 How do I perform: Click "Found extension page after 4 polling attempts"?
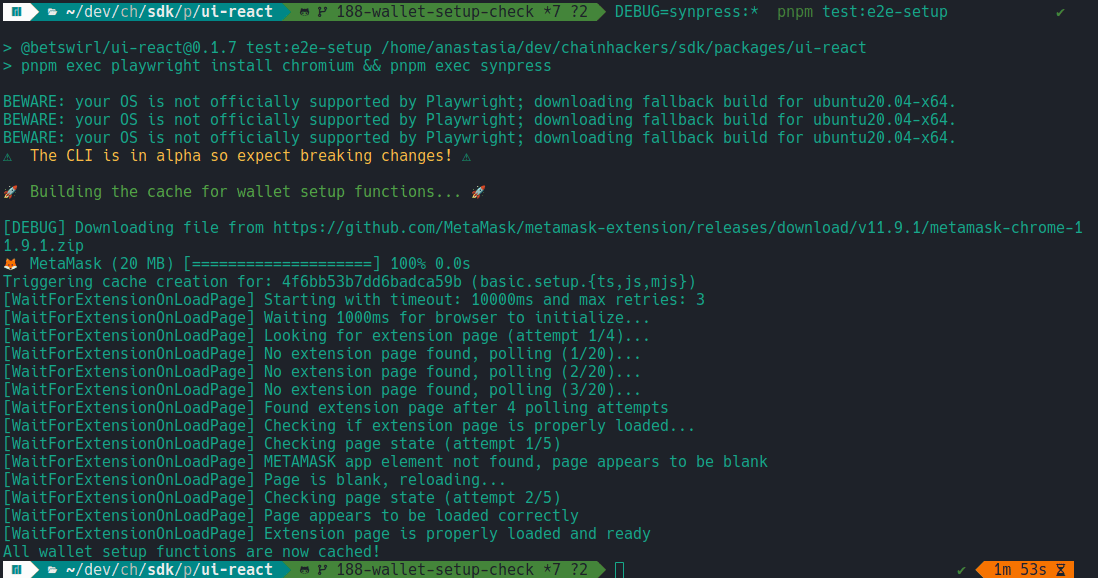[466, 408]
